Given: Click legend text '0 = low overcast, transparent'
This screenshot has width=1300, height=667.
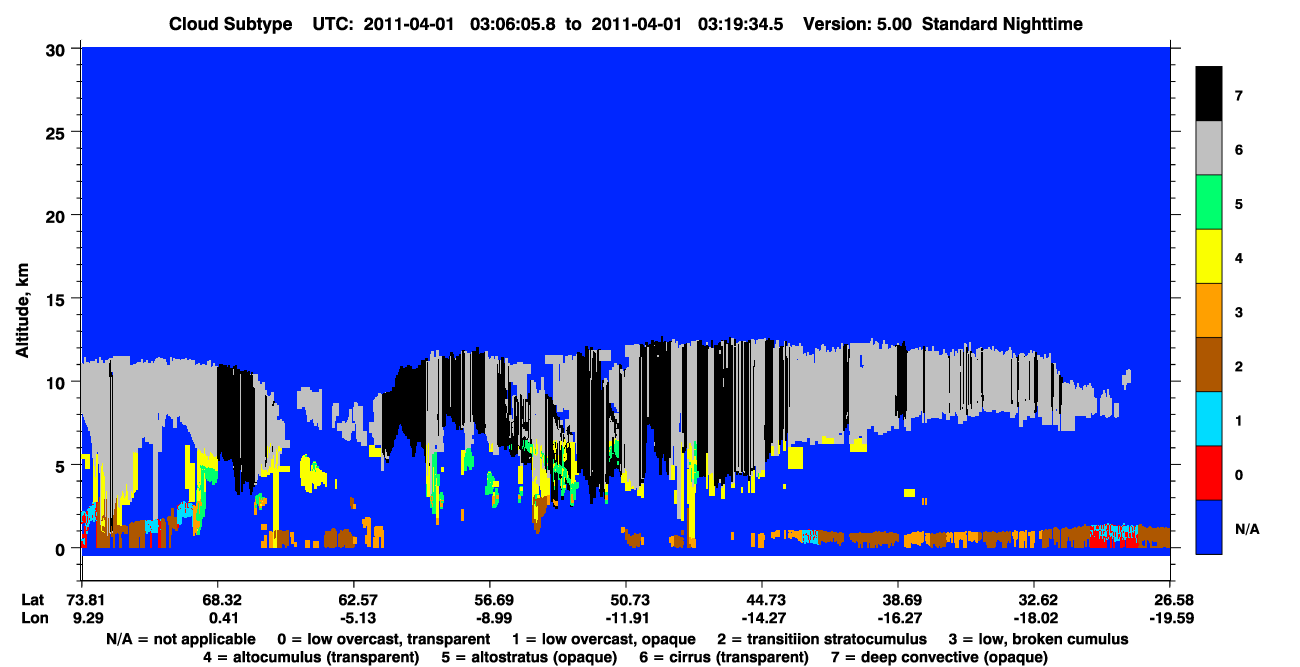Looking at the screenshot, I should click(x=383, y=639).
